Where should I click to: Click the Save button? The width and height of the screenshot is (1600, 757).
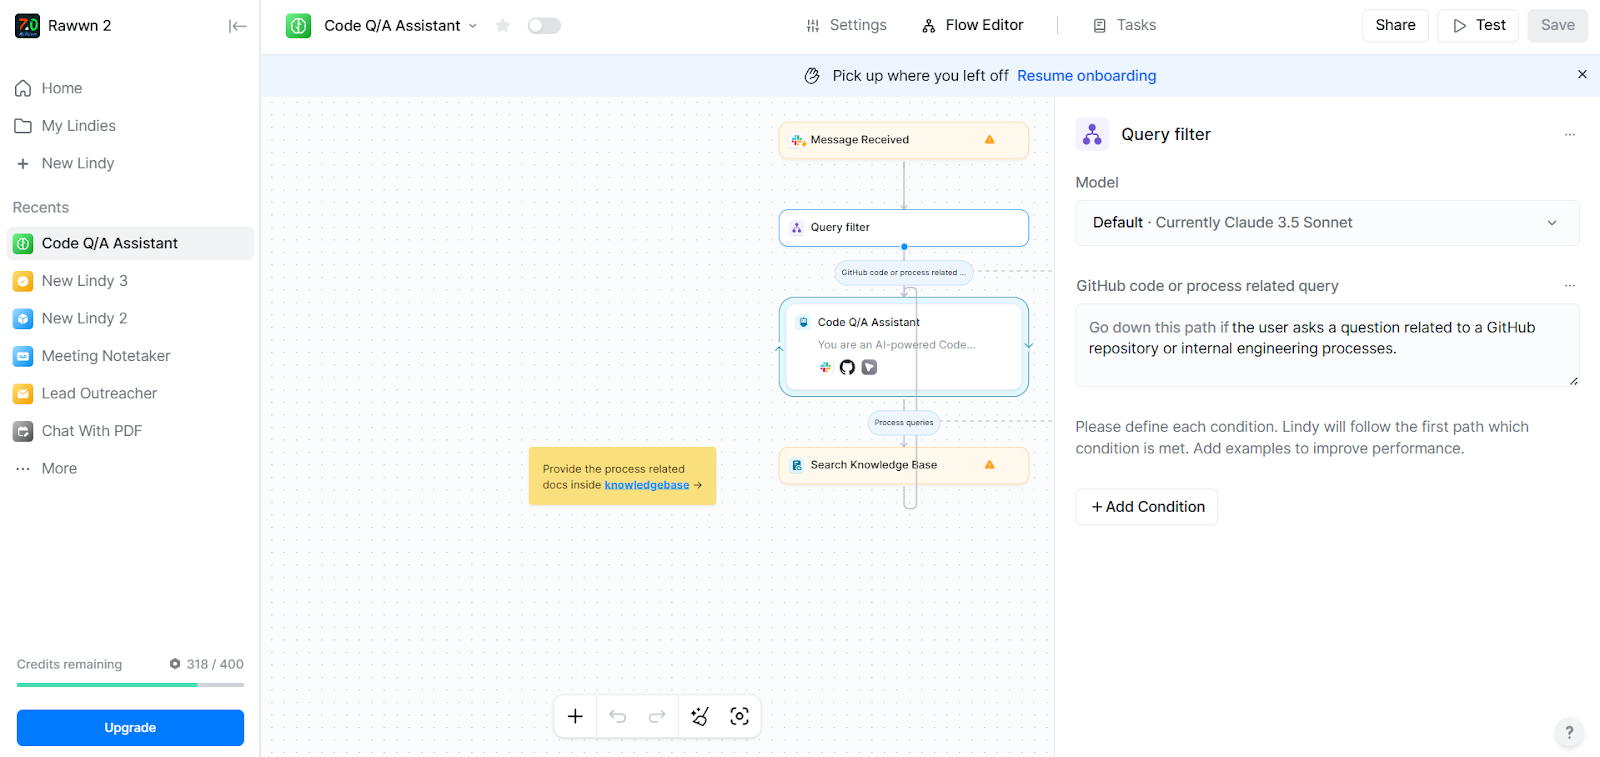tap(1557, 25)
